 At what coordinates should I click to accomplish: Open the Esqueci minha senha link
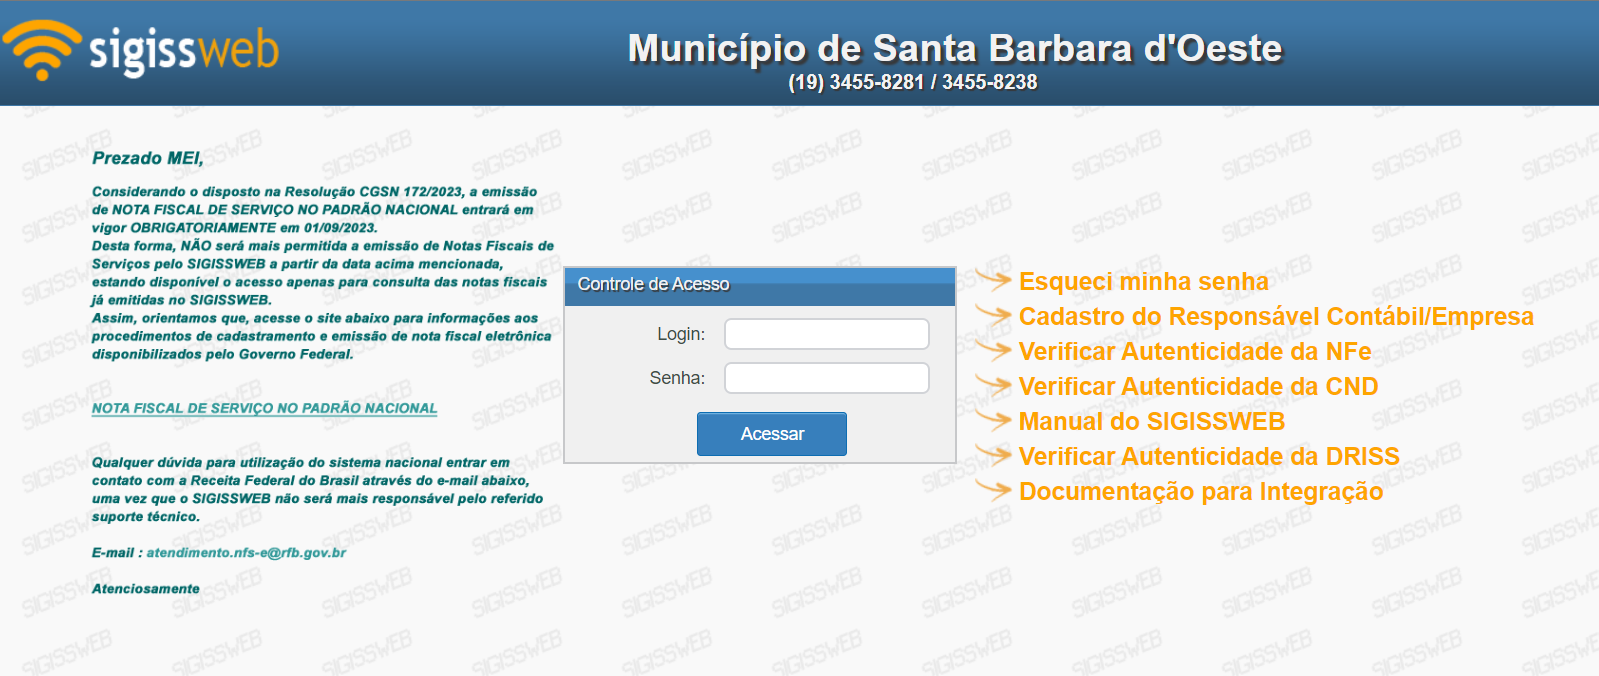[x=1143, y=282]
